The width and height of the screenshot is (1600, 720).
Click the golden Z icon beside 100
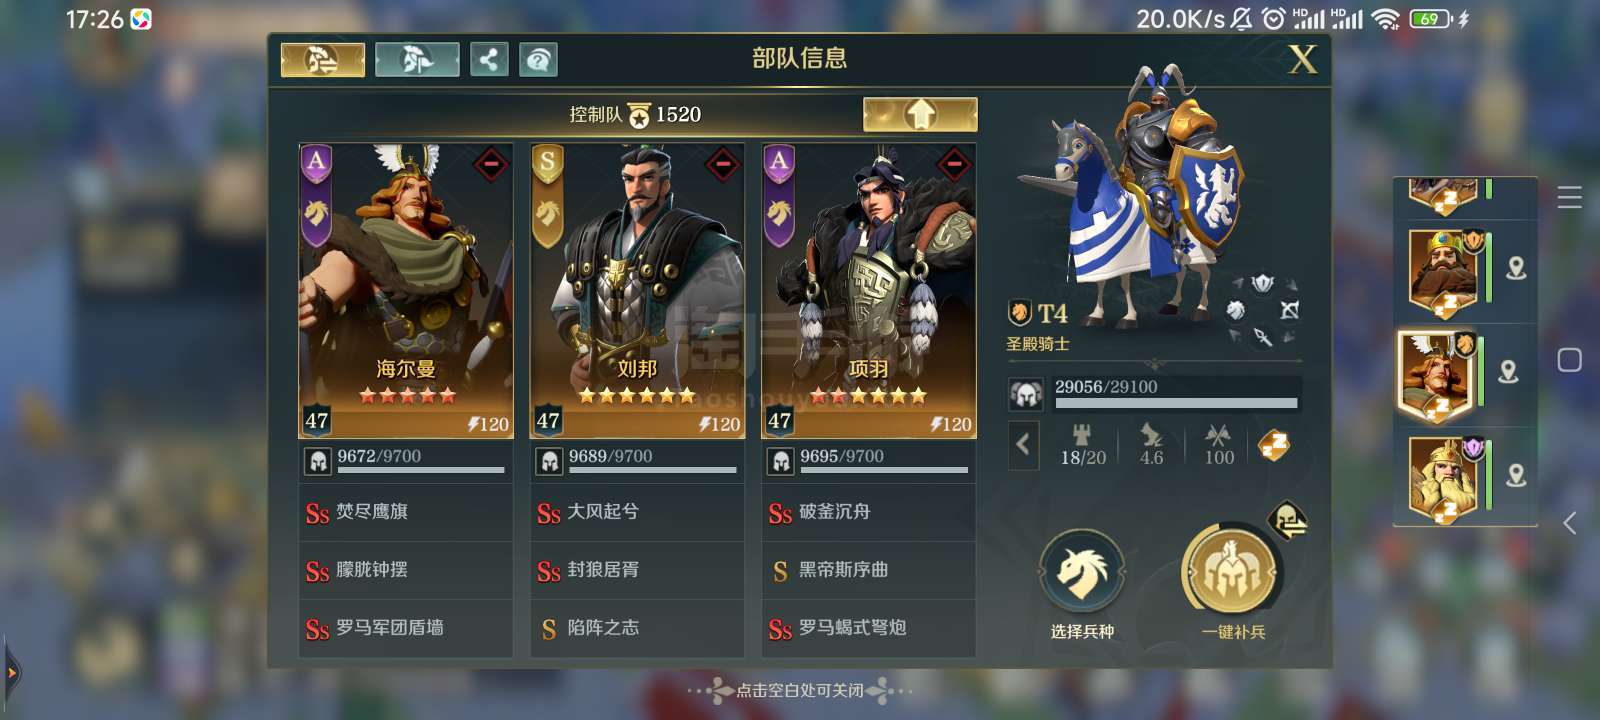(x=1273, y=445)
